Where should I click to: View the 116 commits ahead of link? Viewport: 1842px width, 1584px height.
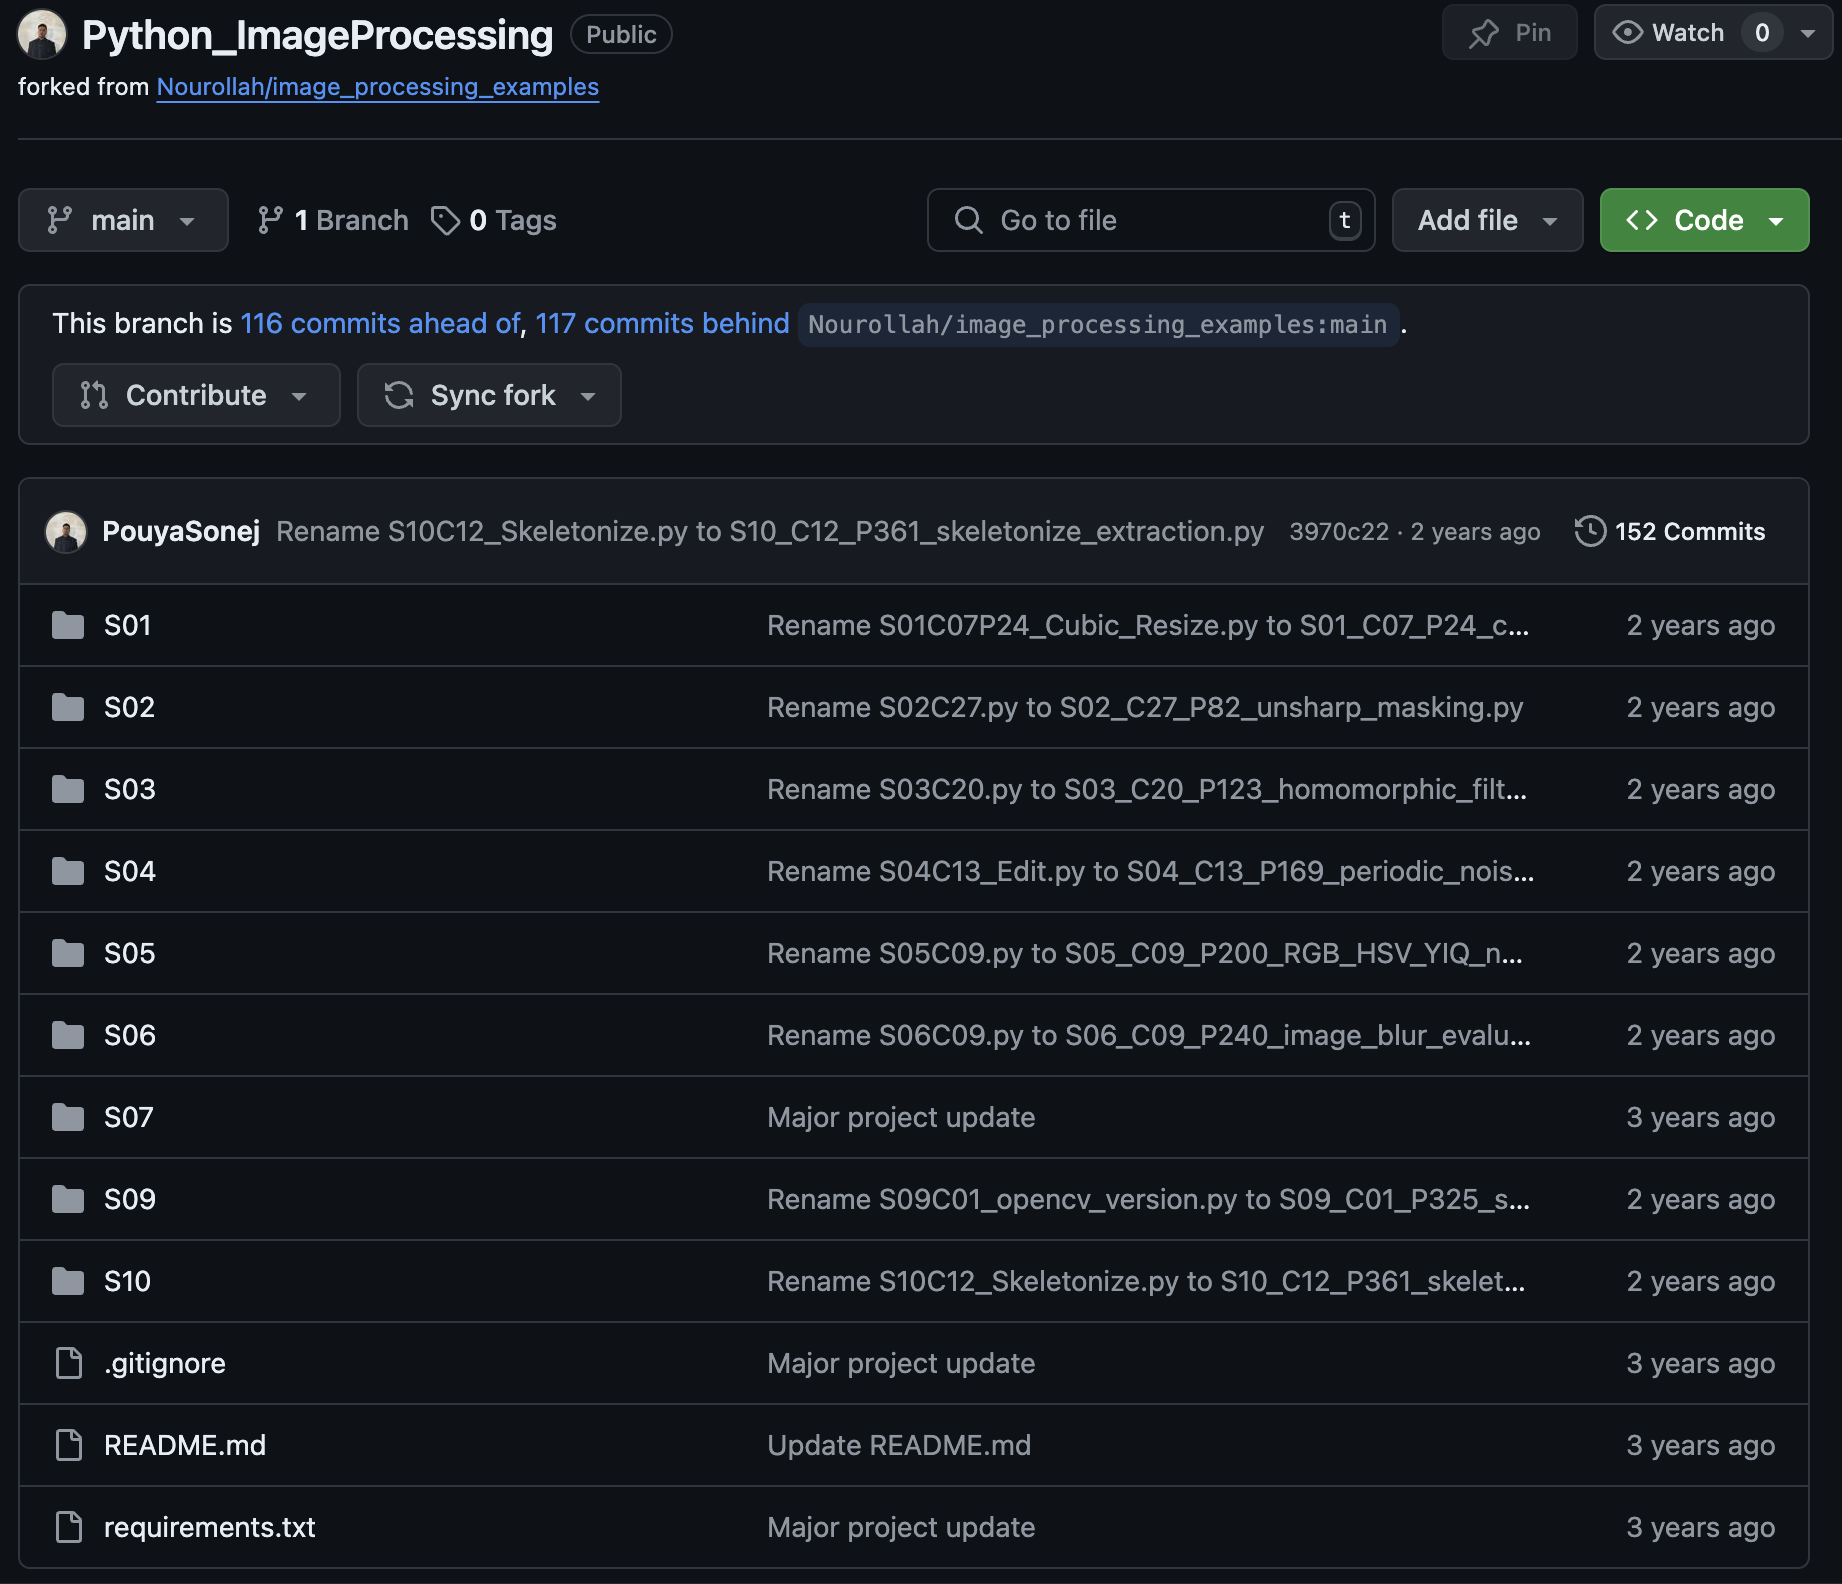(380, 323)
